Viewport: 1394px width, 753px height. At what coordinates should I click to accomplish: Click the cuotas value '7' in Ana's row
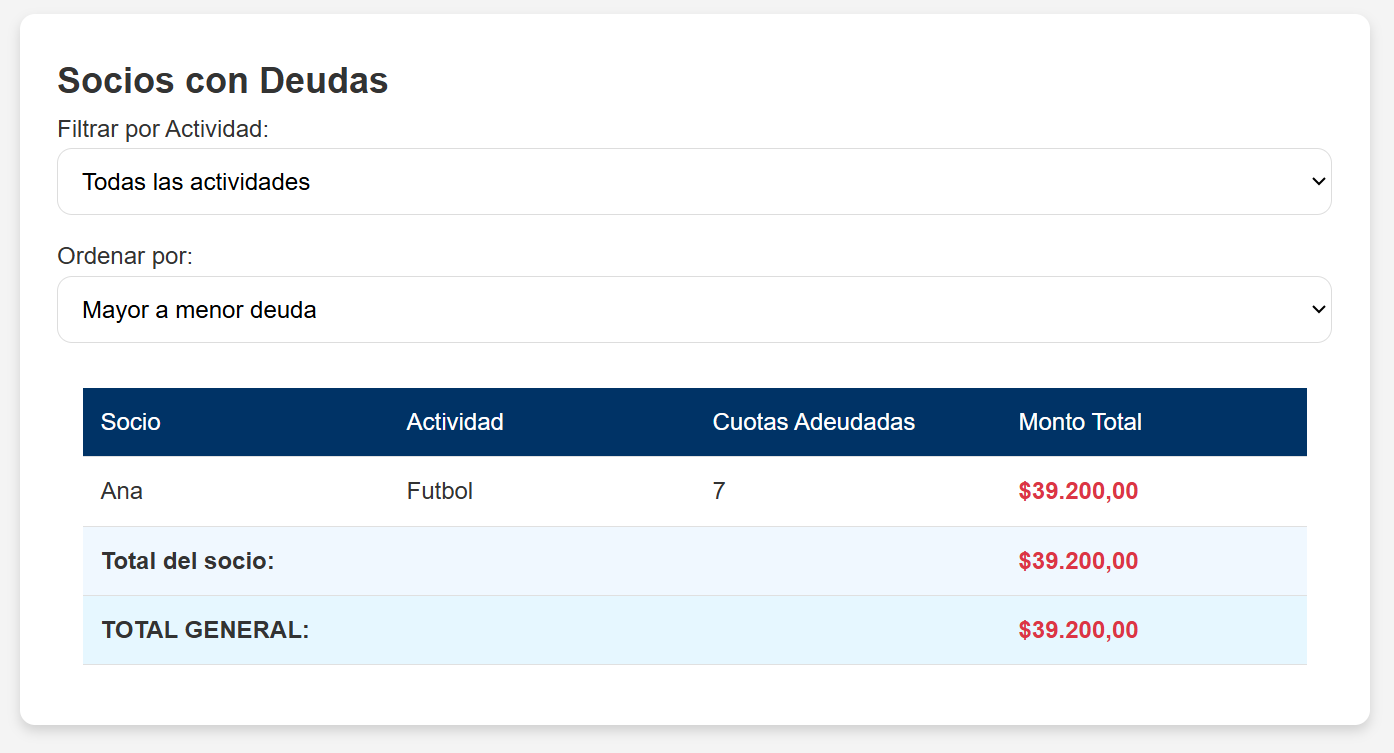click(719, 491)
